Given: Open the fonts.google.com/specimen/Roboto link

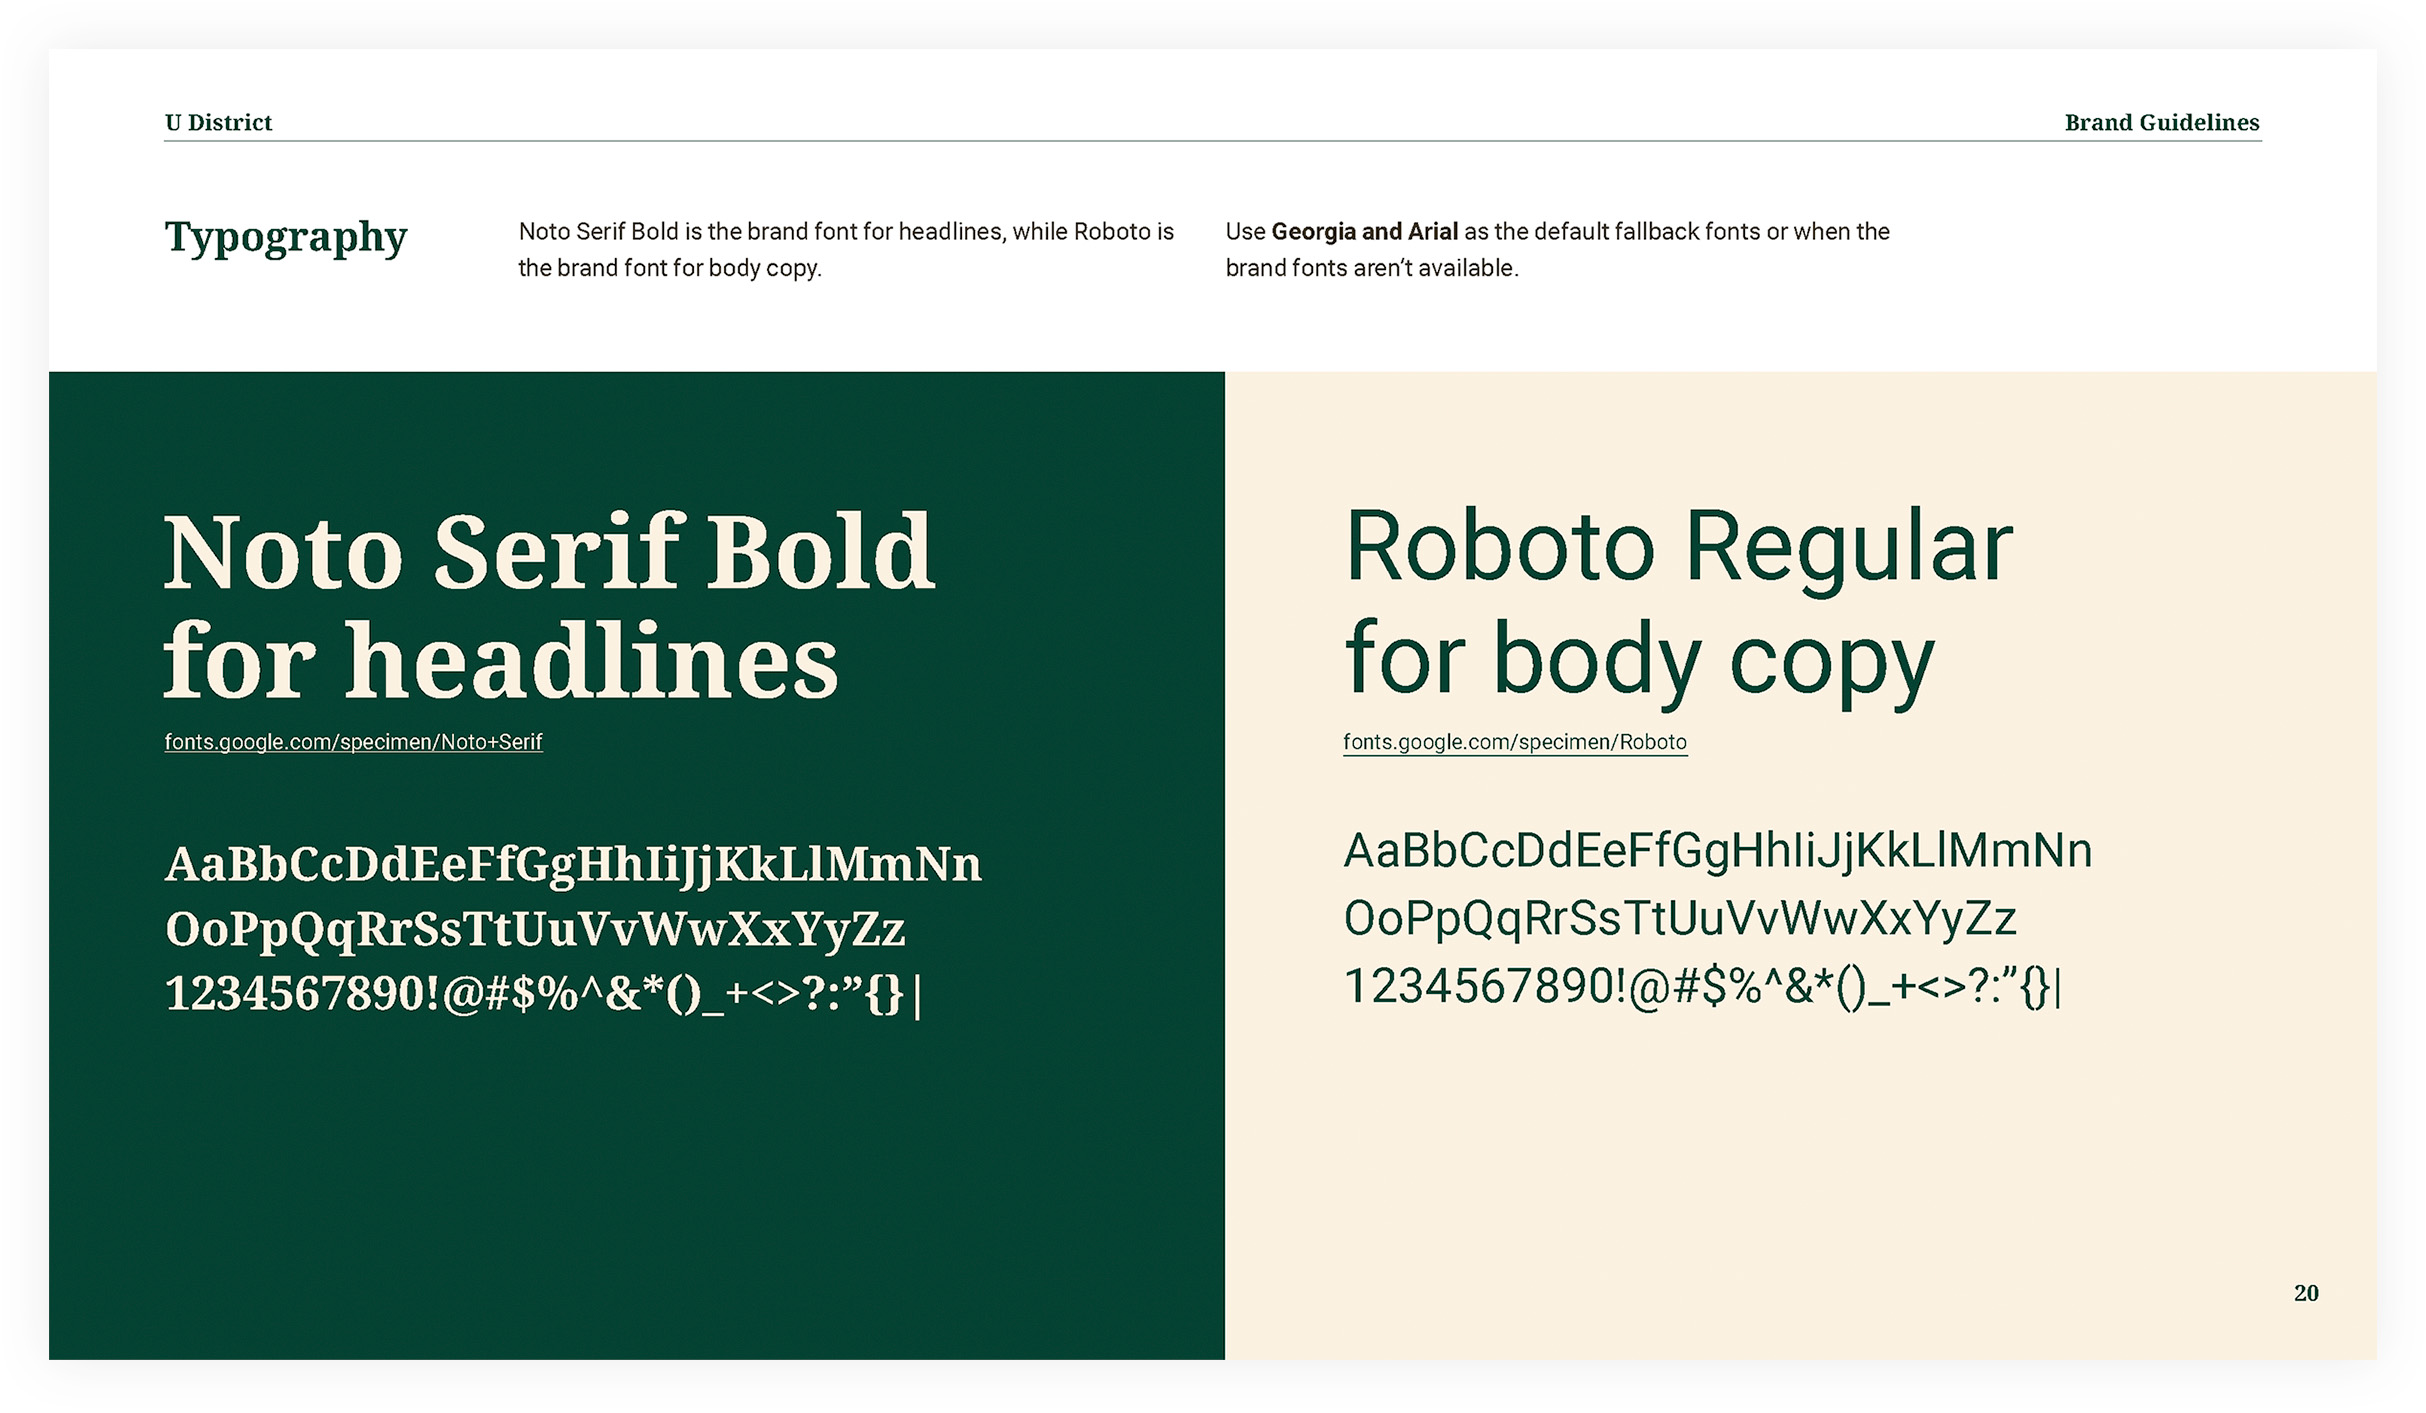Looking at the screenshot, I should point(1514,742).
